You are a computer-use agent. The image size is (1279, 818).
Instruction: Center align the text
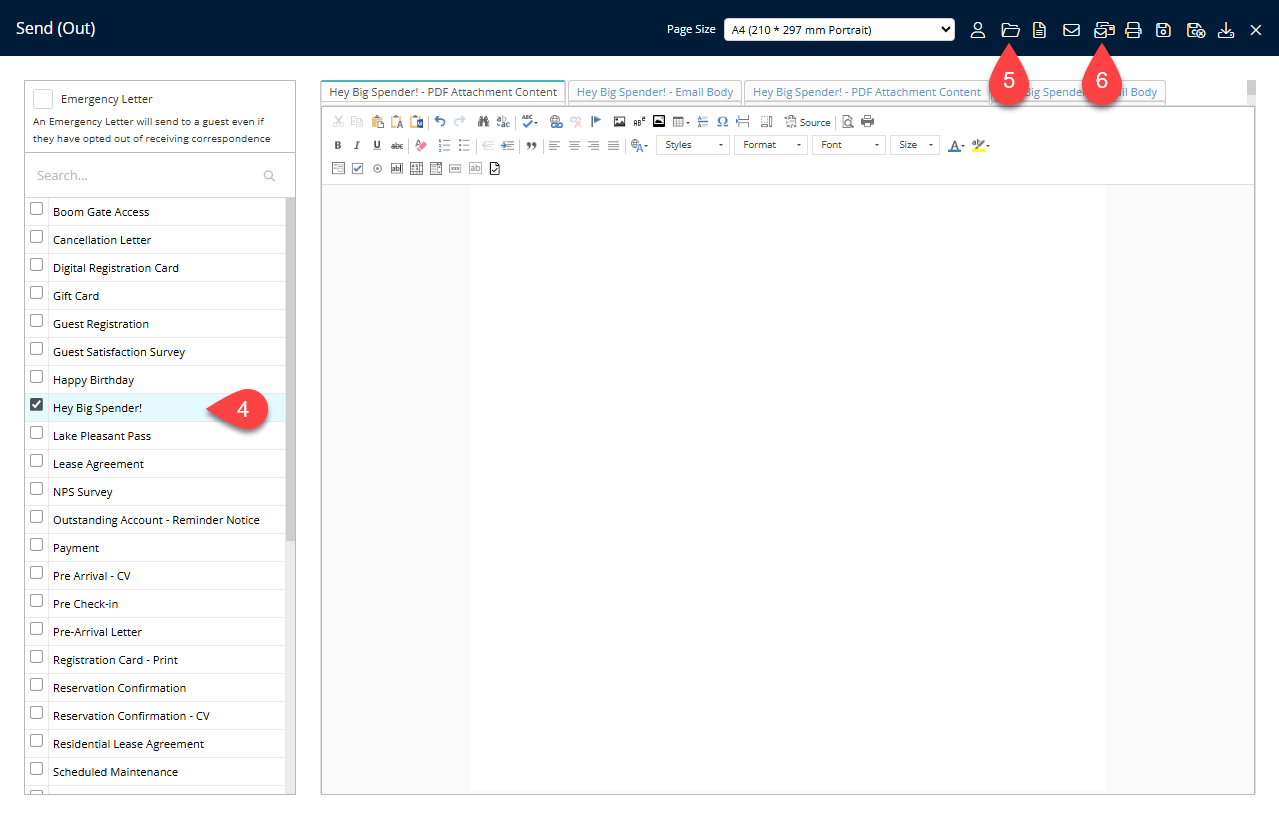click(x=574, y=145)
